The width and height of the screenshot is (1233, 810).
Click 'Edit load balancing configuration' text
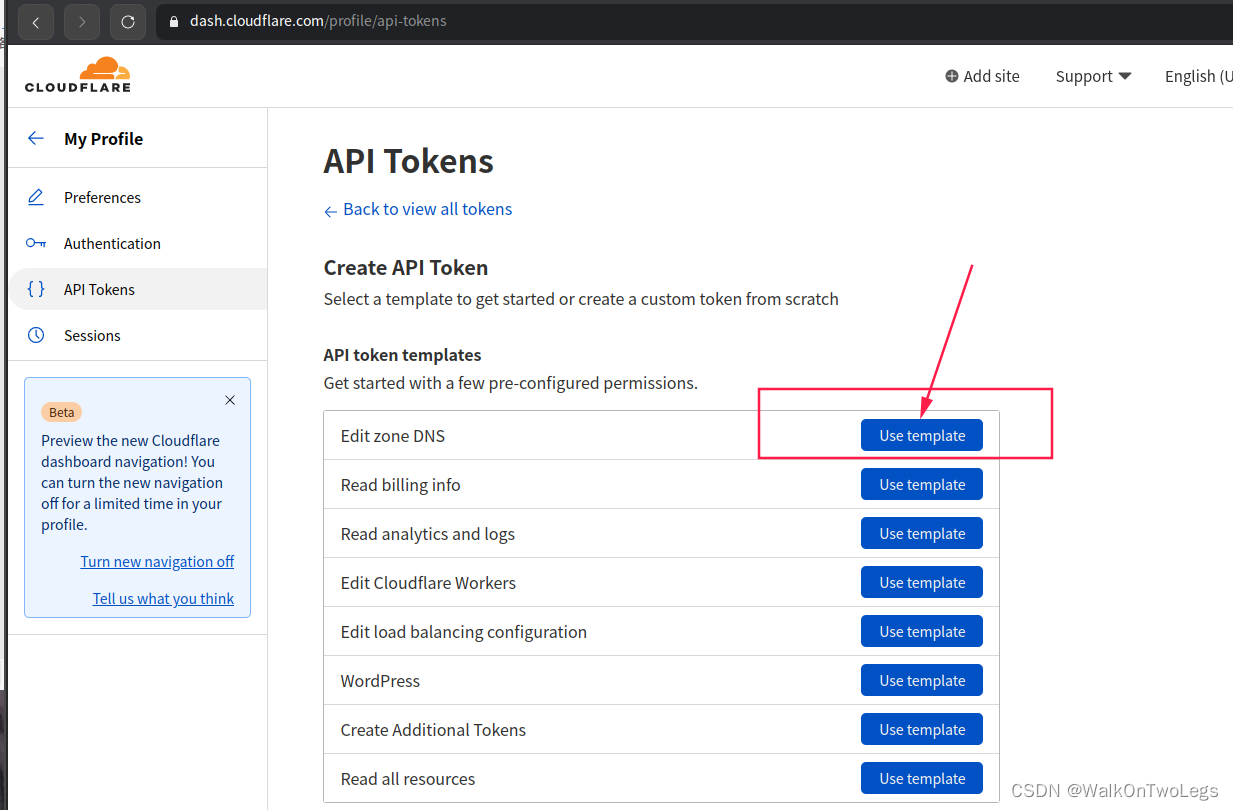click(464, 632)
